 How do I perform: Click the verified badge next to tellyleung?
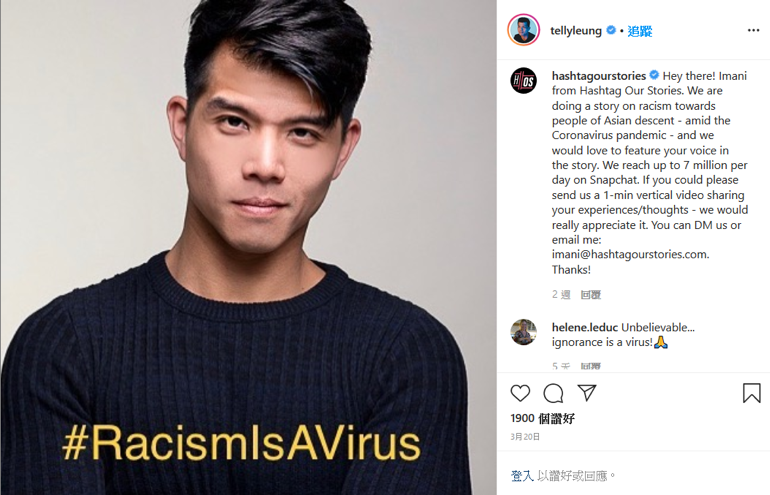[x=610, y=30]
